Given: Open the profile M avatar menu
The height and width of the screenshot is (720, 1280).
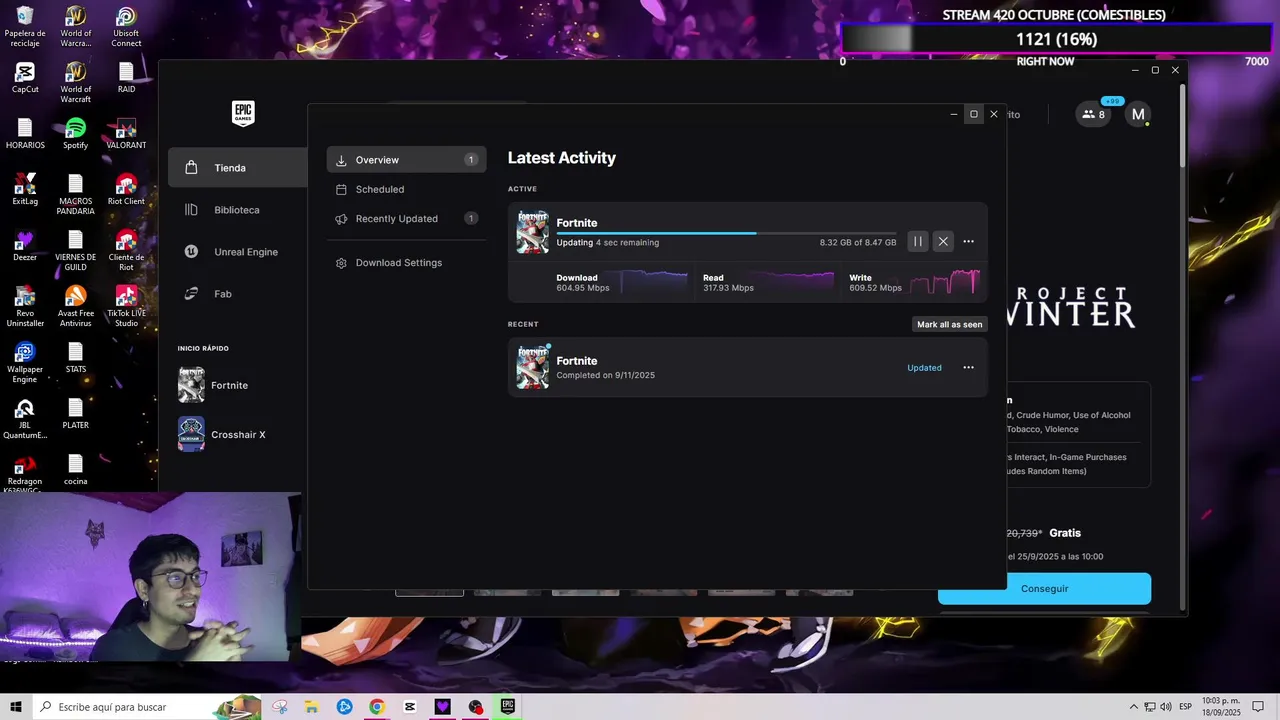Looking at the screenshot, I should [1138, 114].
